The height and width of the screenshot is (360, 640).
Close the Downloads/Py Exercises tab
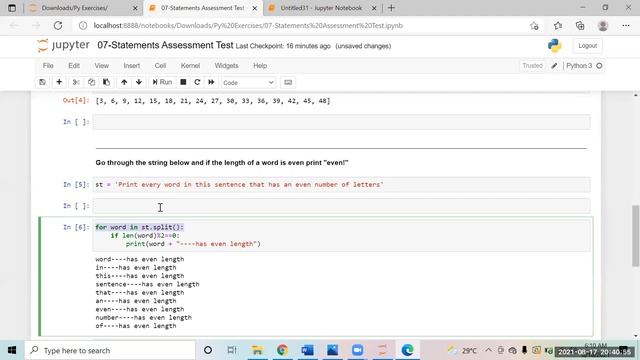(135, 8)
